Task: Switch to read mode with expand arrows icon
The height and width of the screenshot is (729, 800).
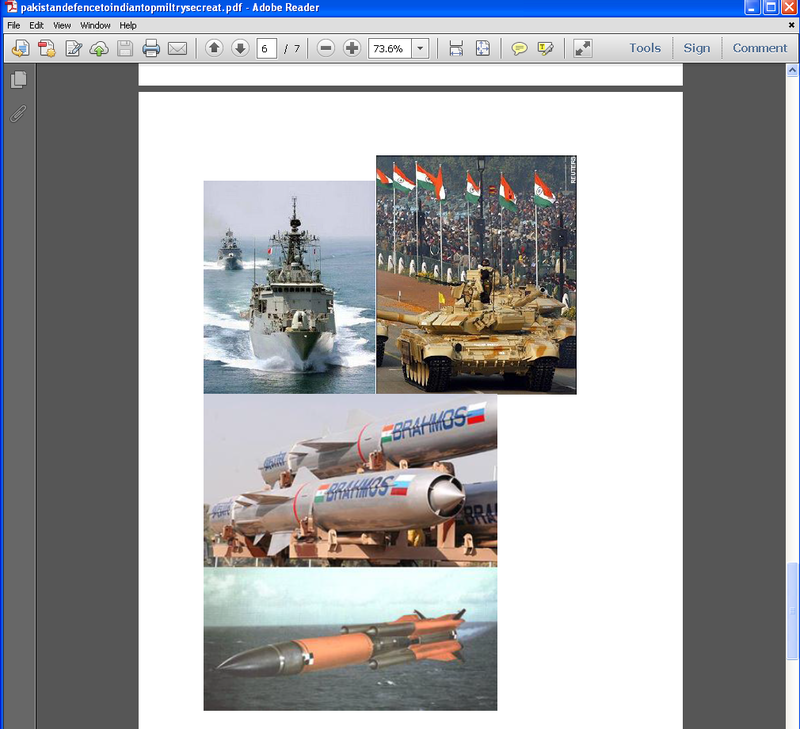Action: coord(583,48)
